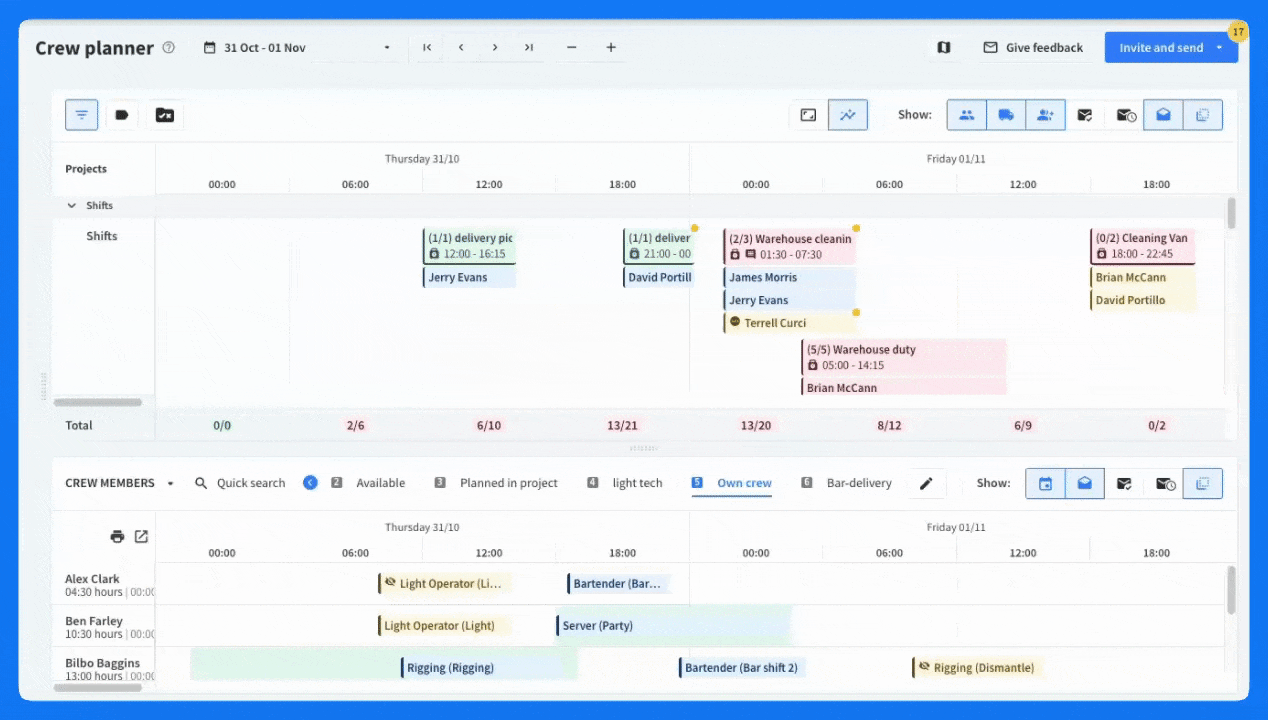This screenshot has height=720, width=1268.
Task: Toggle opened invitations in projects panel
Action: click(x=1164, y=115)
